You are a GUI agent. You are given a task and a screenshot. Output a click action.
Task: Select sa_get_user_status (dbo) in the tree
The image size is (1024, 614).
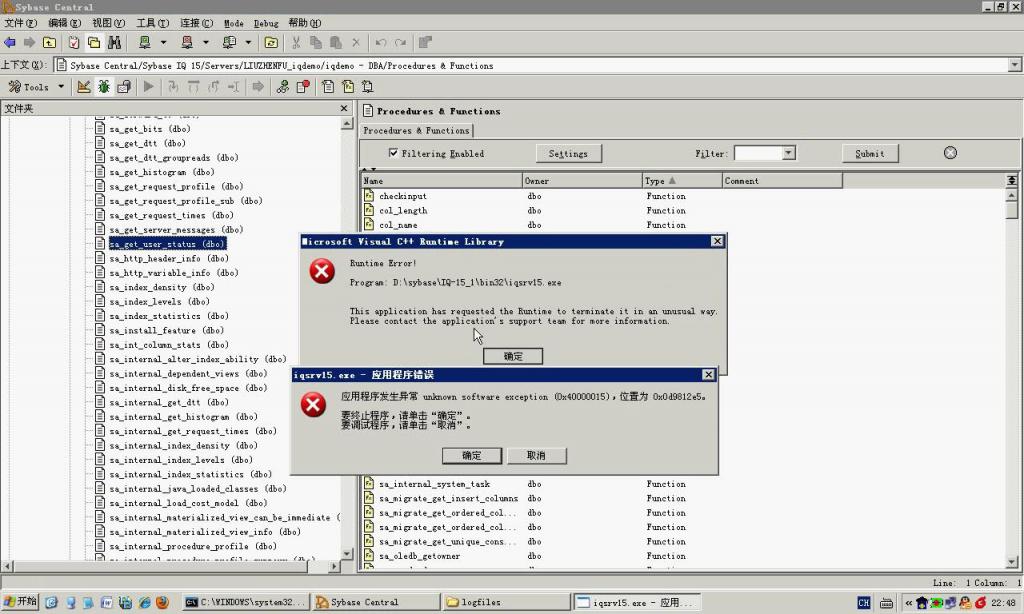coord(167,244)
